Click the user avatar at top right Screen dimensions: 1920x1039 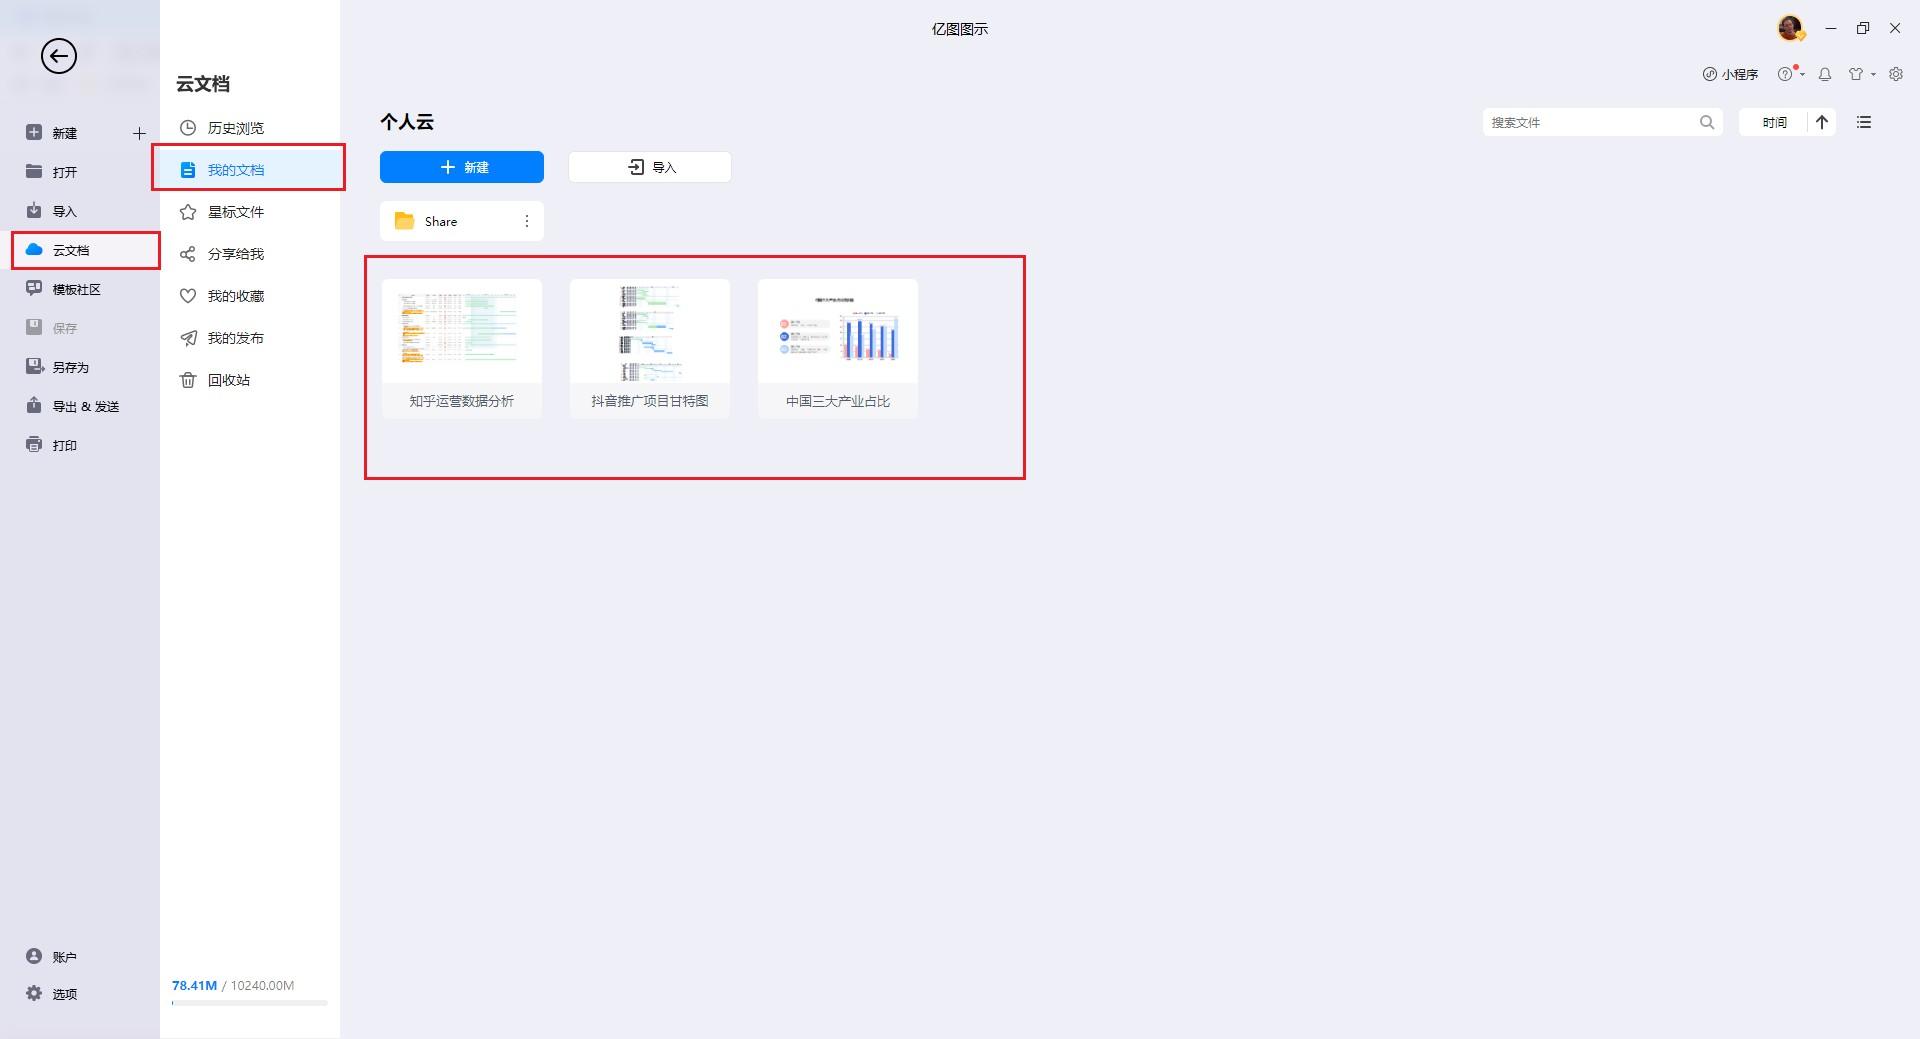click(x=1791, y=29)
